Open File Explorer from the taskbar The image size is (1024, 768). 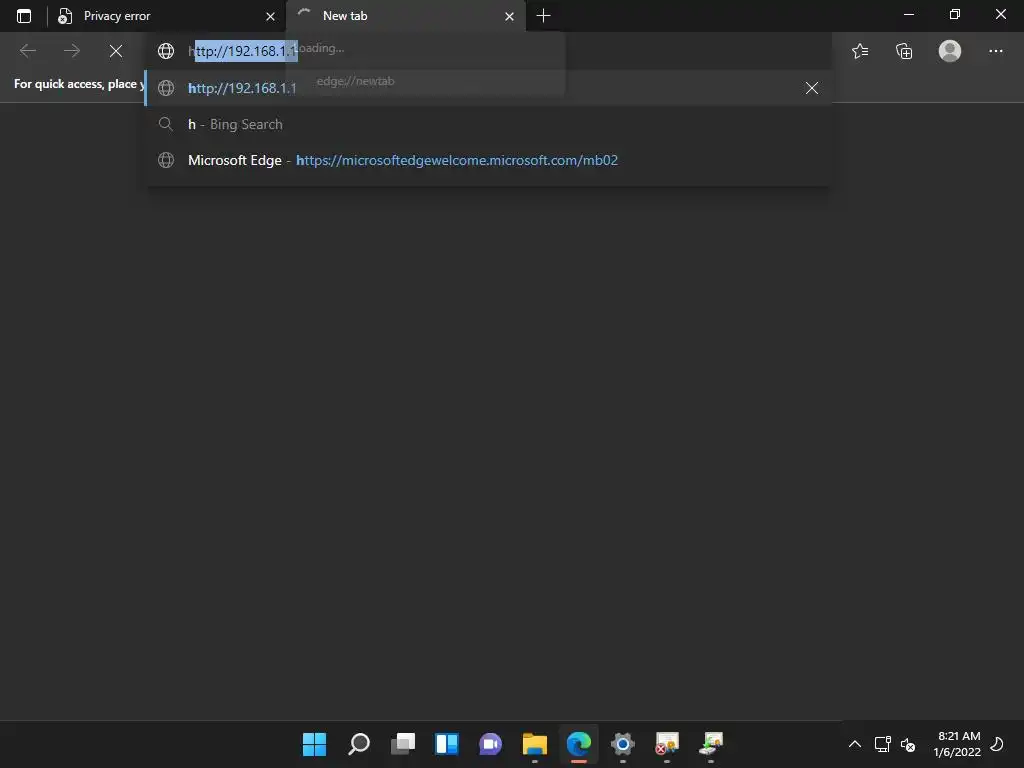[535, 744]
